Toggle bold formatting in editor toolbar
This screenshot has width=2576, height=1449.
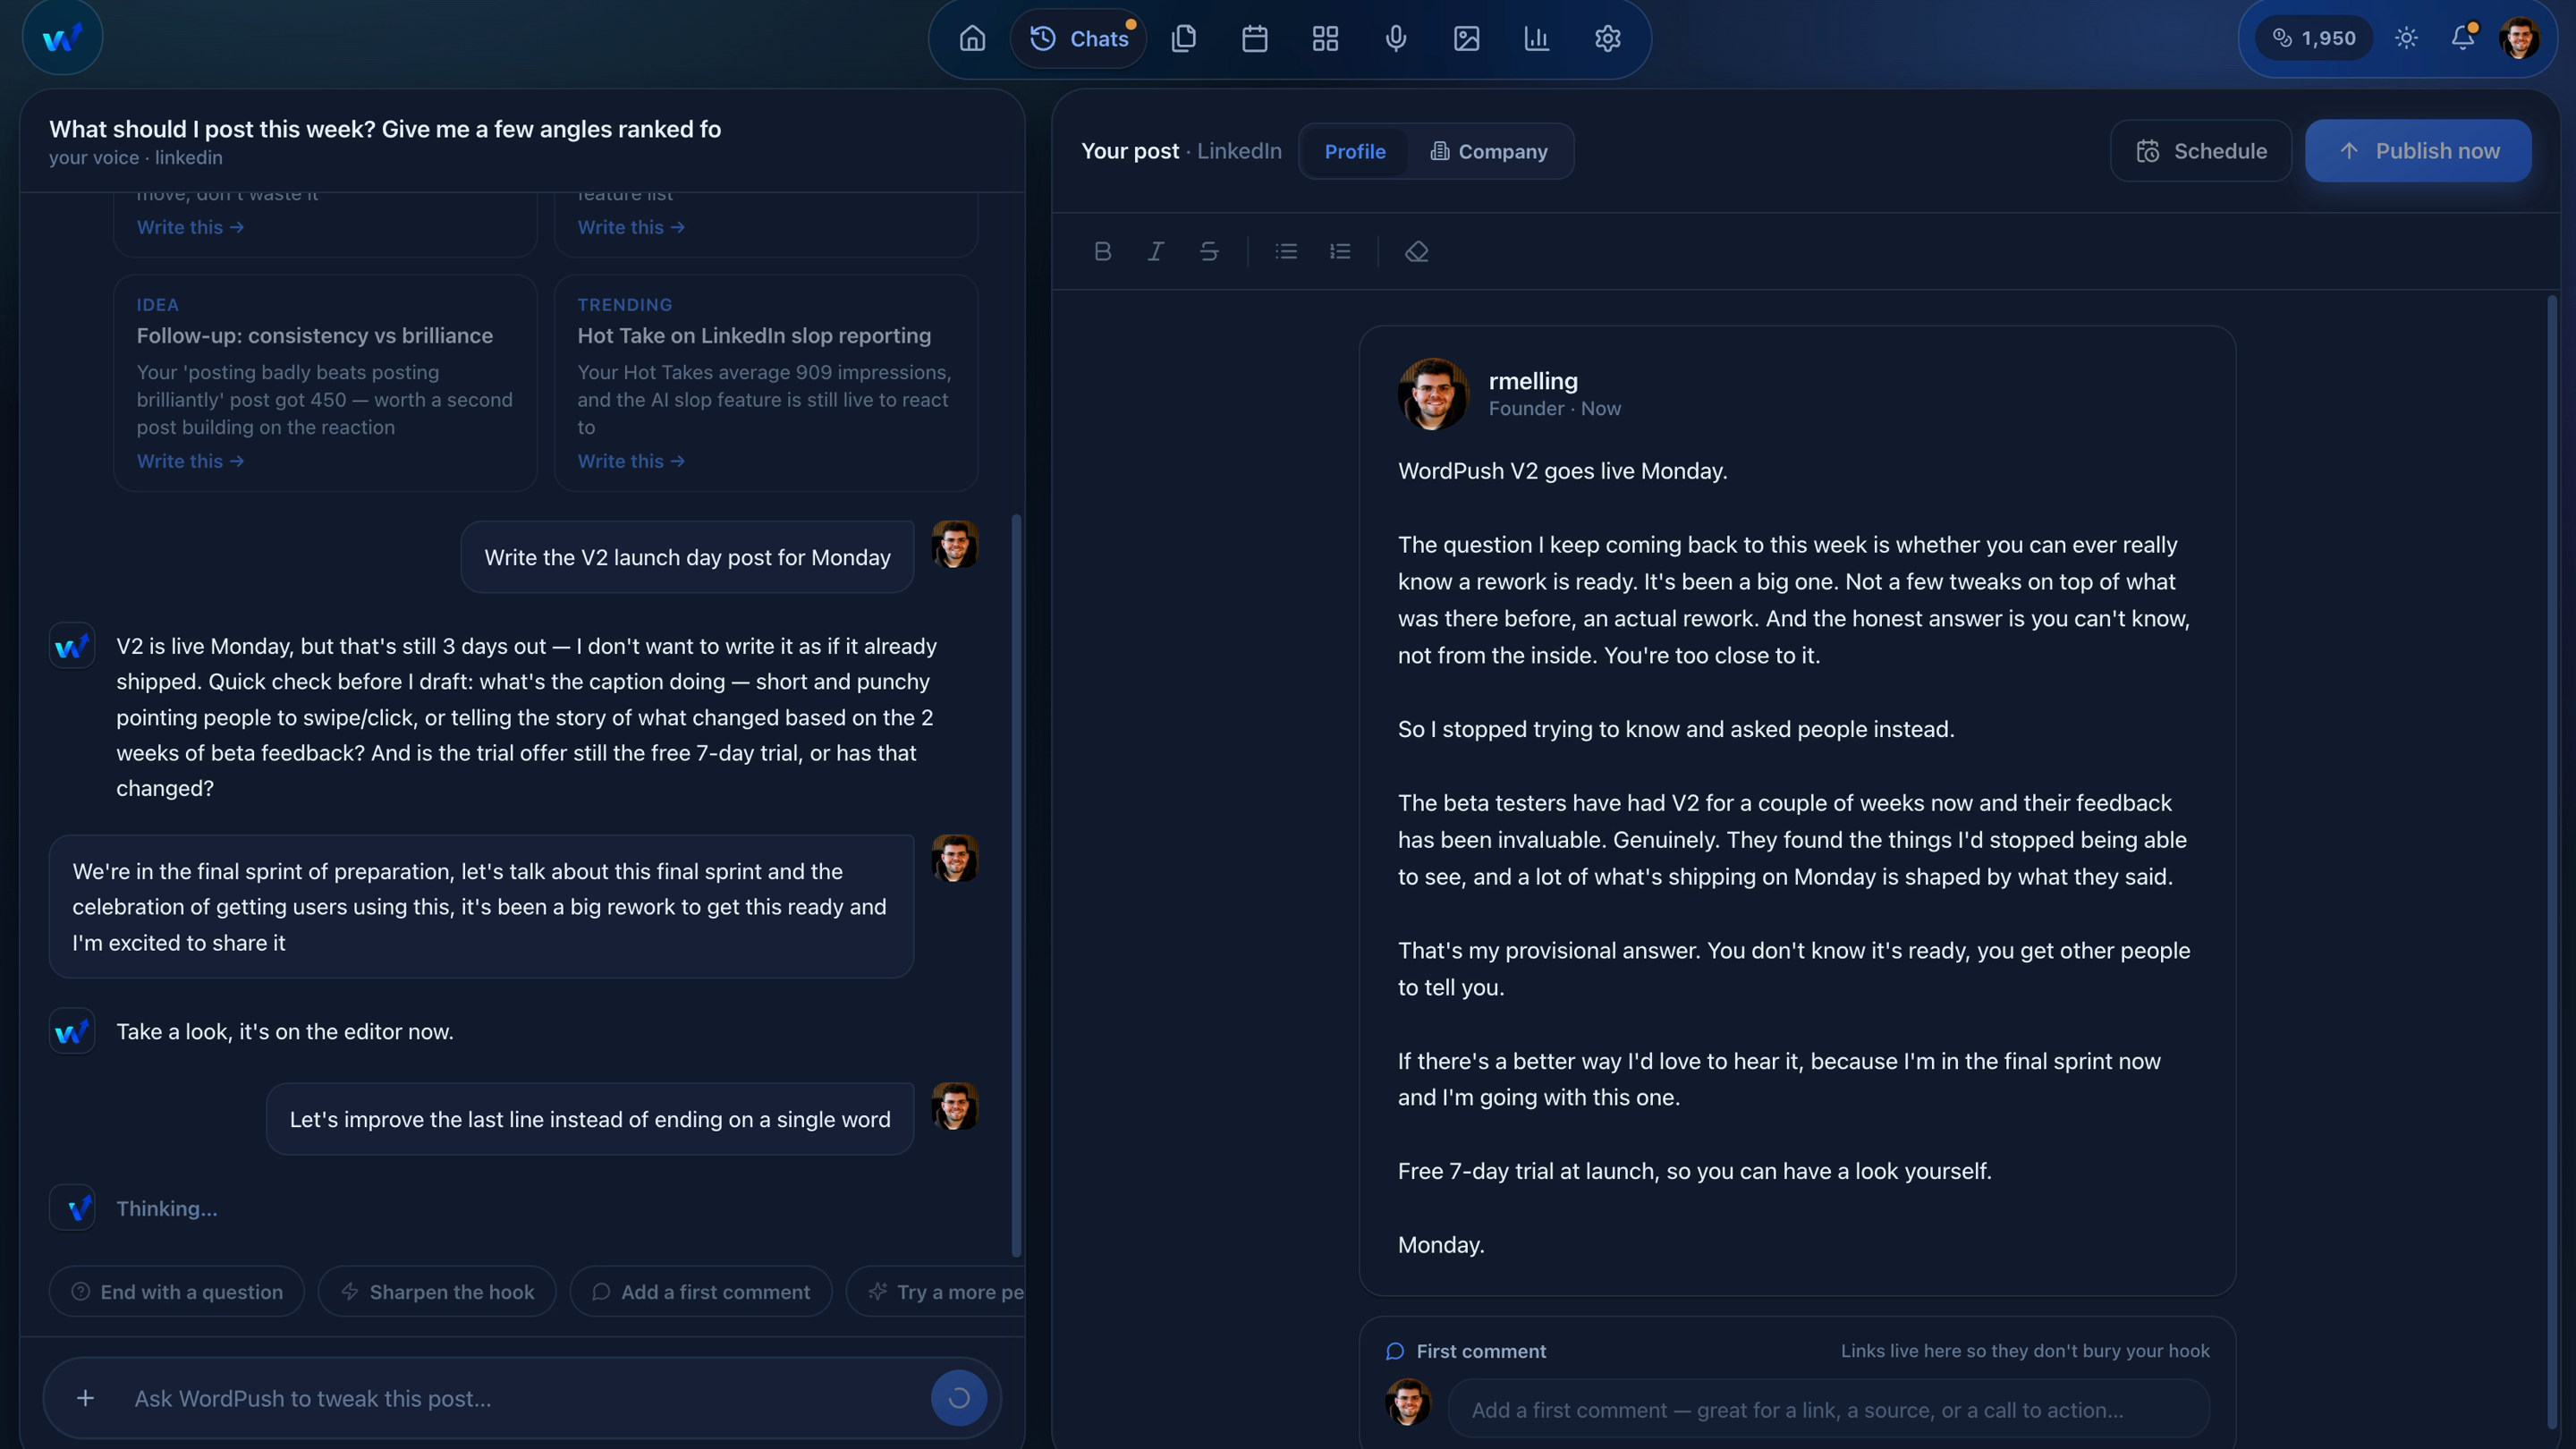coord(1103,251)
